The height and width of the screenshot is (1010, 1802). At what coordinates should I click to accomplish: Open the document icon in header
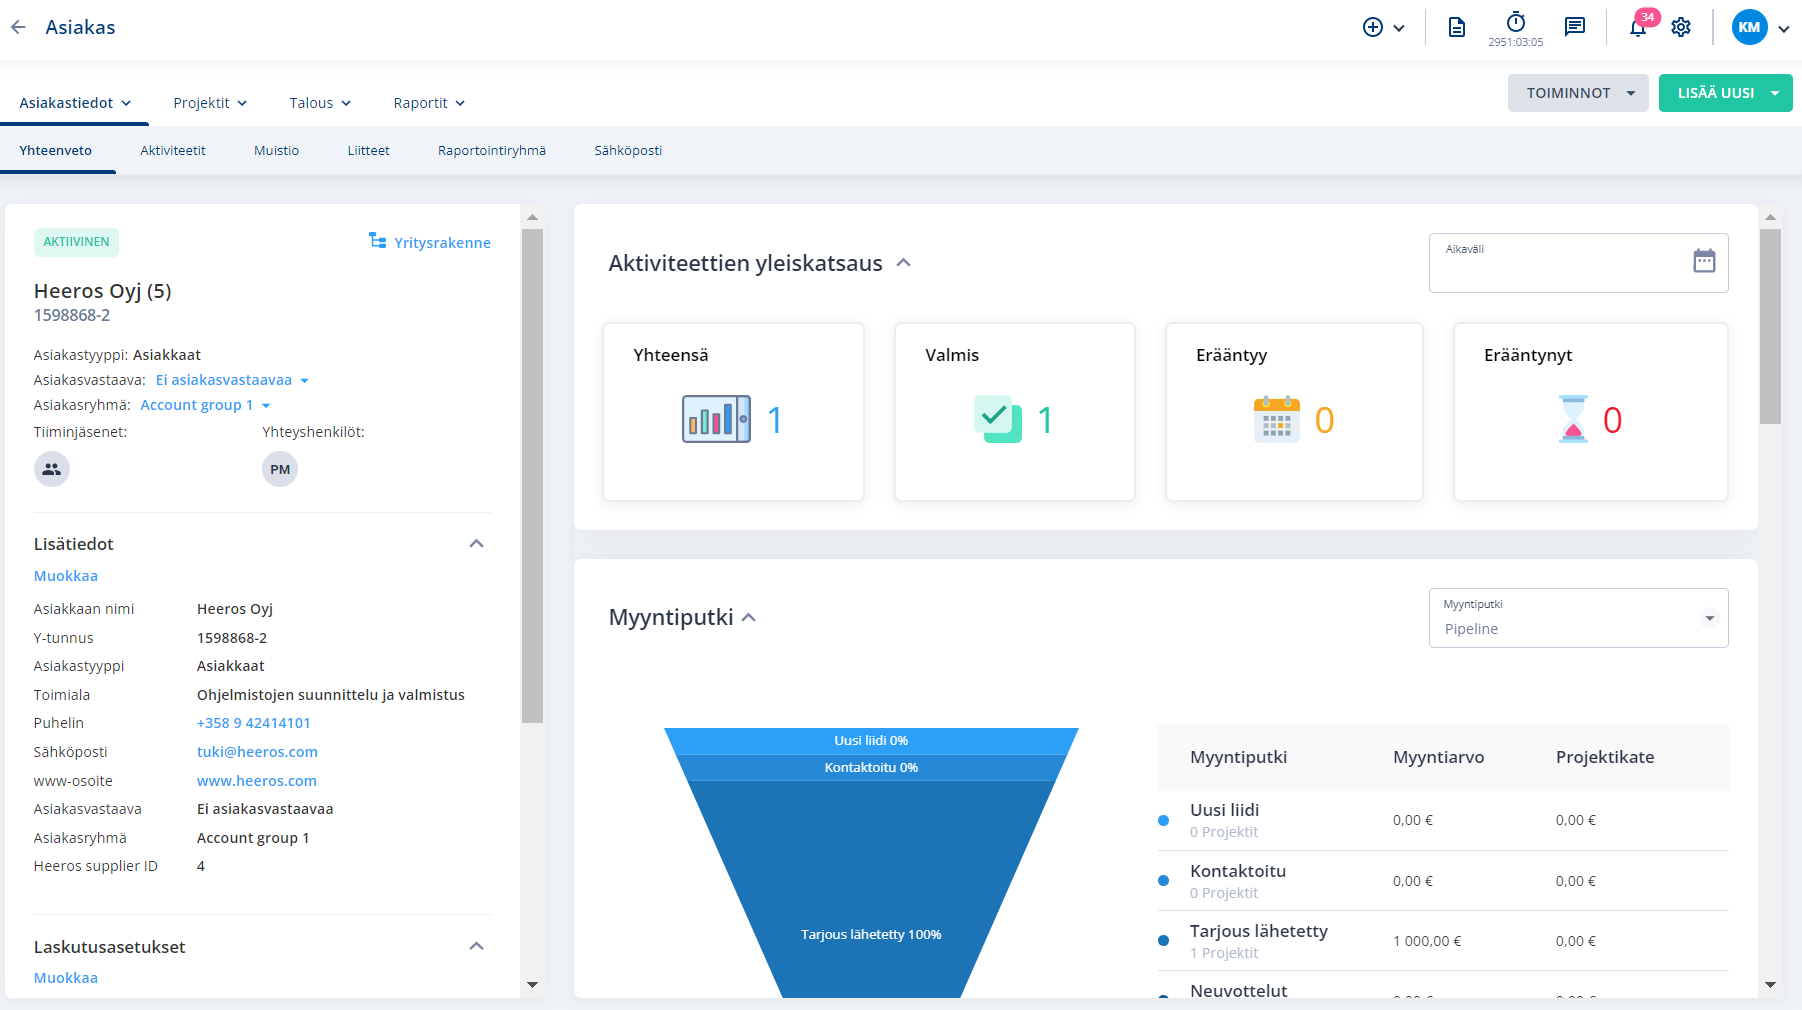click(1457, 28)
